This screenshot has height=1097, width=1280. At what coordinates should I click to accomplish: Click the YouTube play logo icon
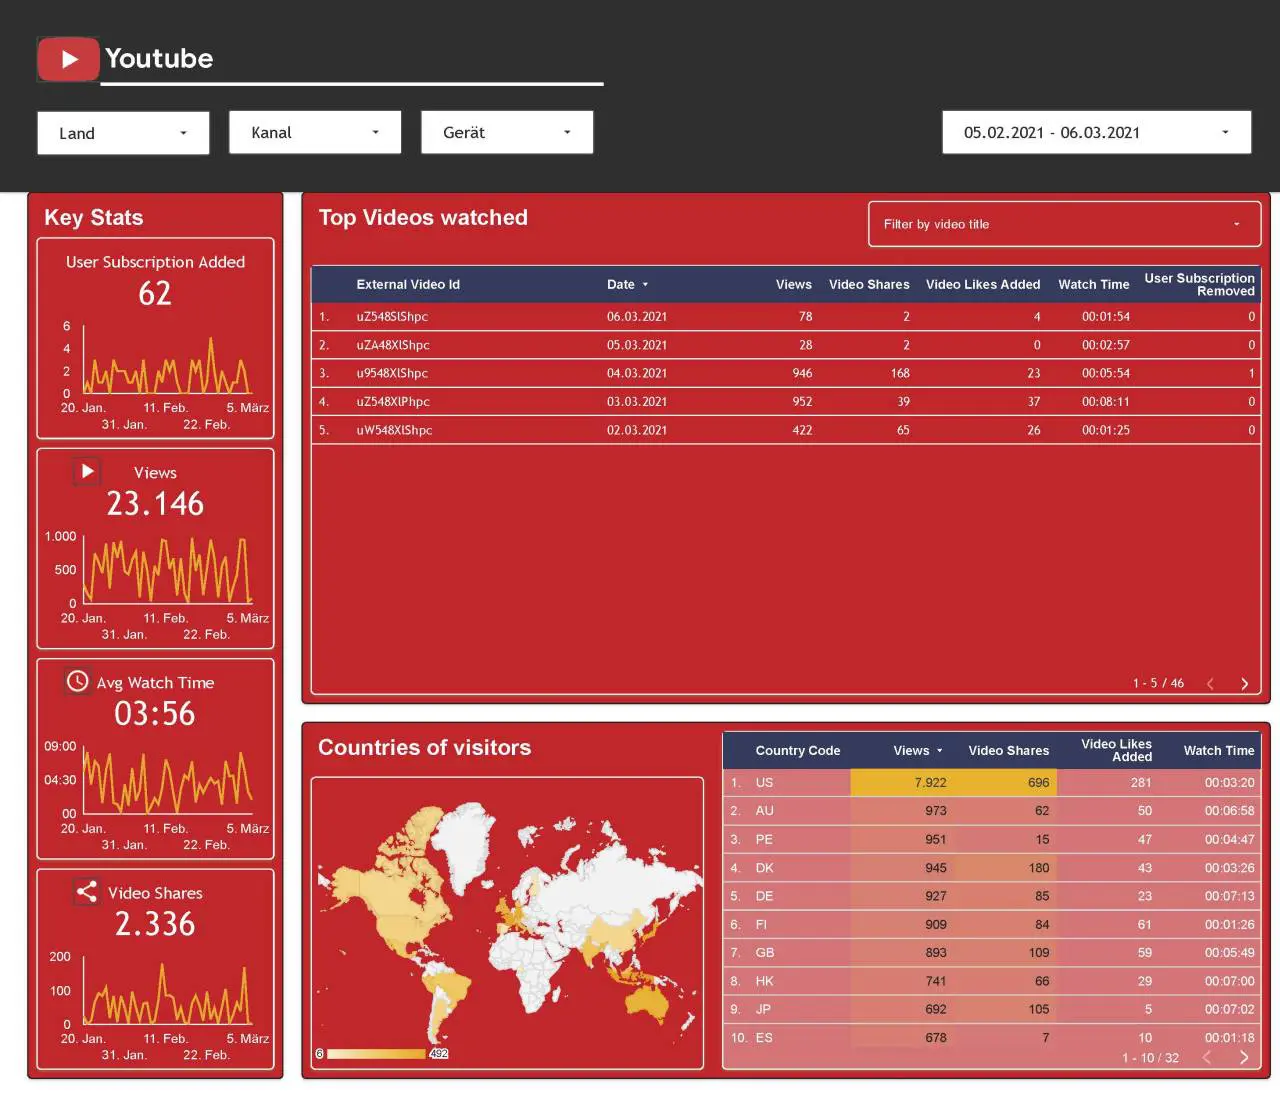click(68, 59)
